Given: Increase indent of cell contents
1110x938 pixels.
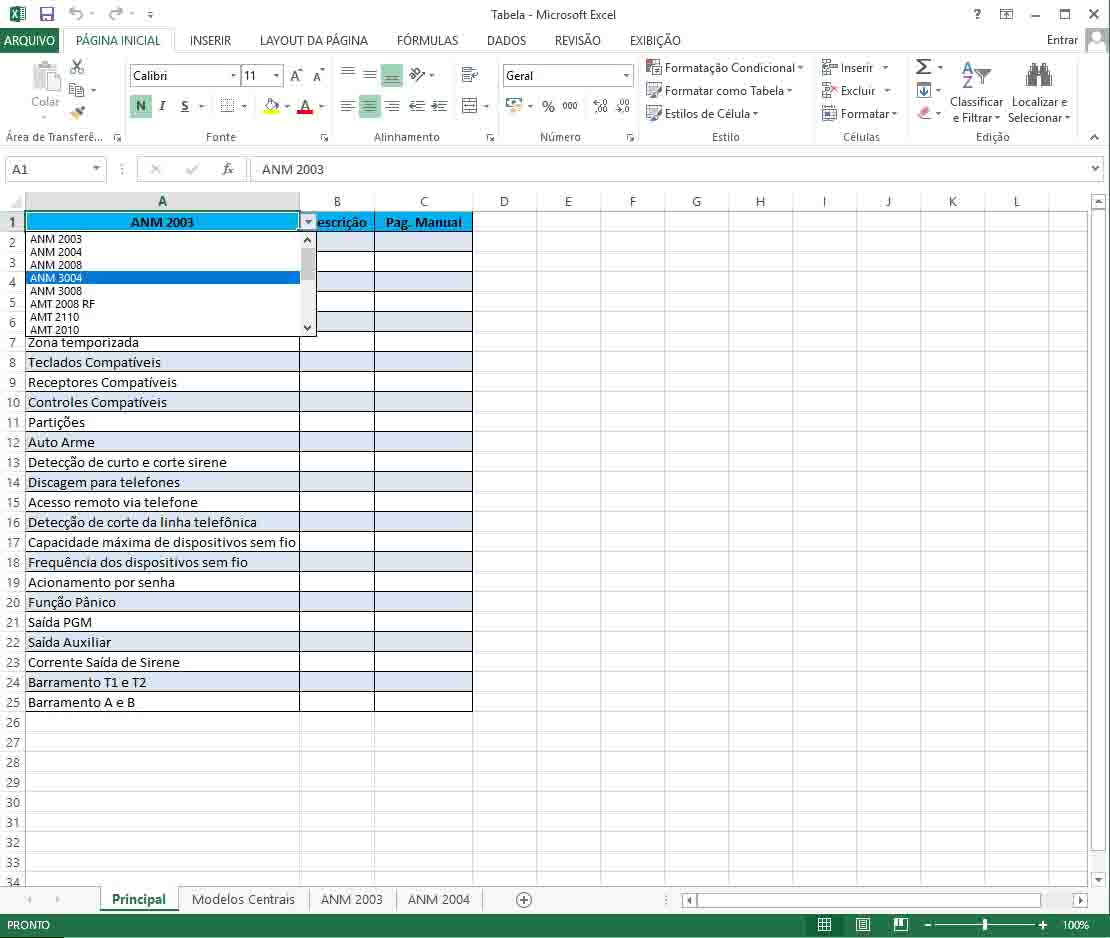Looking at the screenshot, I should point(440,106).
